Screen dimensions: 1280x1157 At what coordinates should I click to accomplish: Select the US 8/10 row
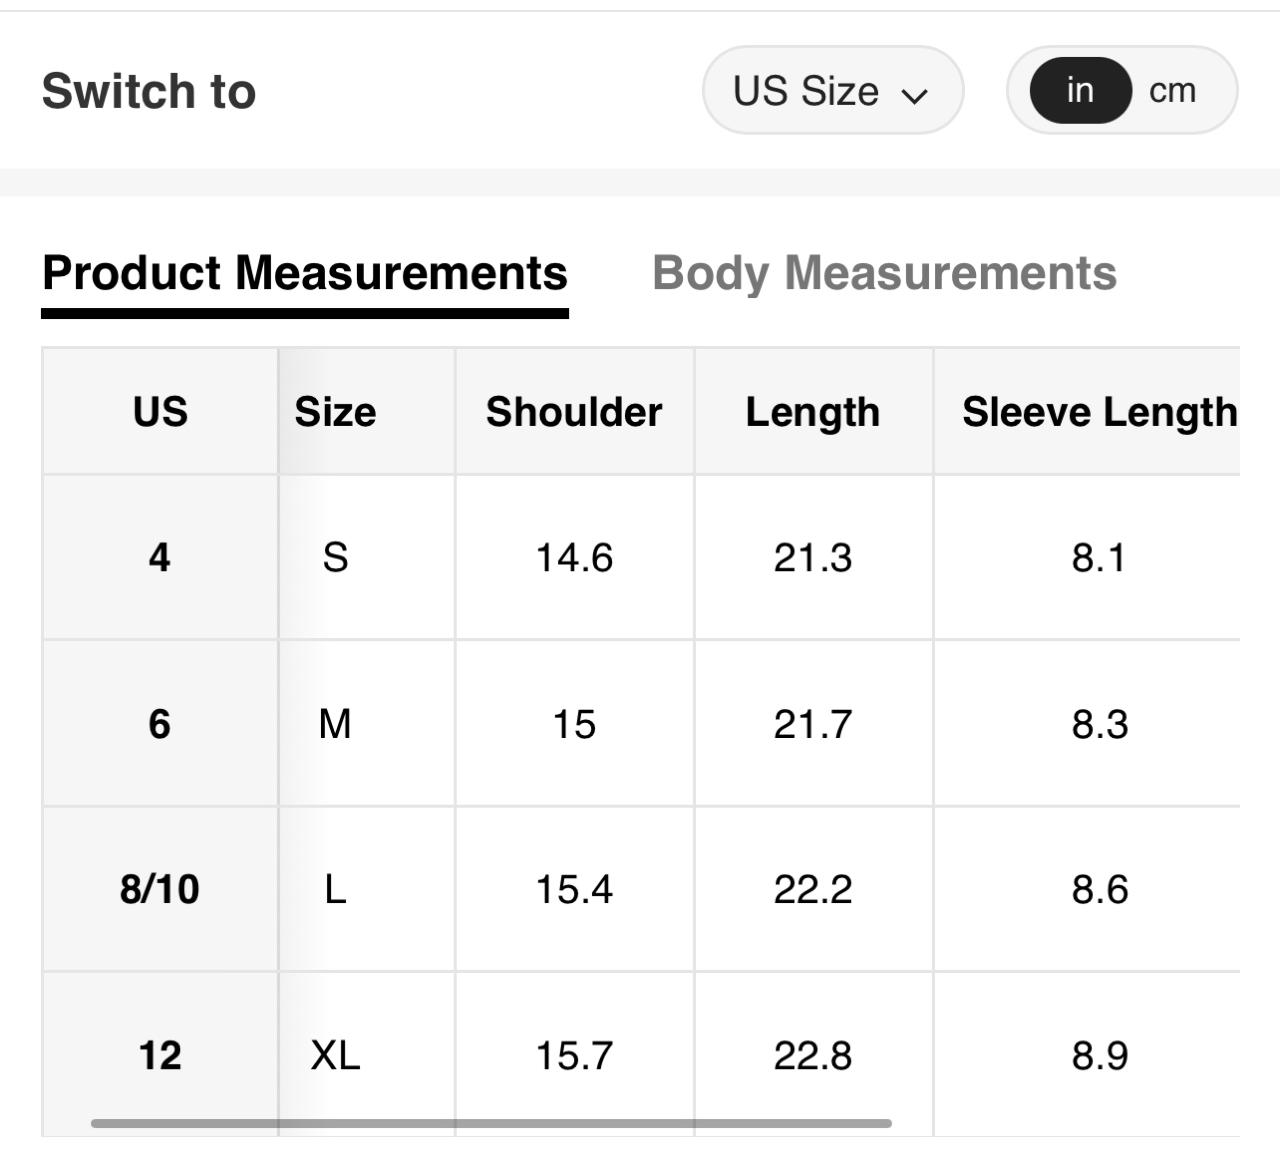(160, 889)
